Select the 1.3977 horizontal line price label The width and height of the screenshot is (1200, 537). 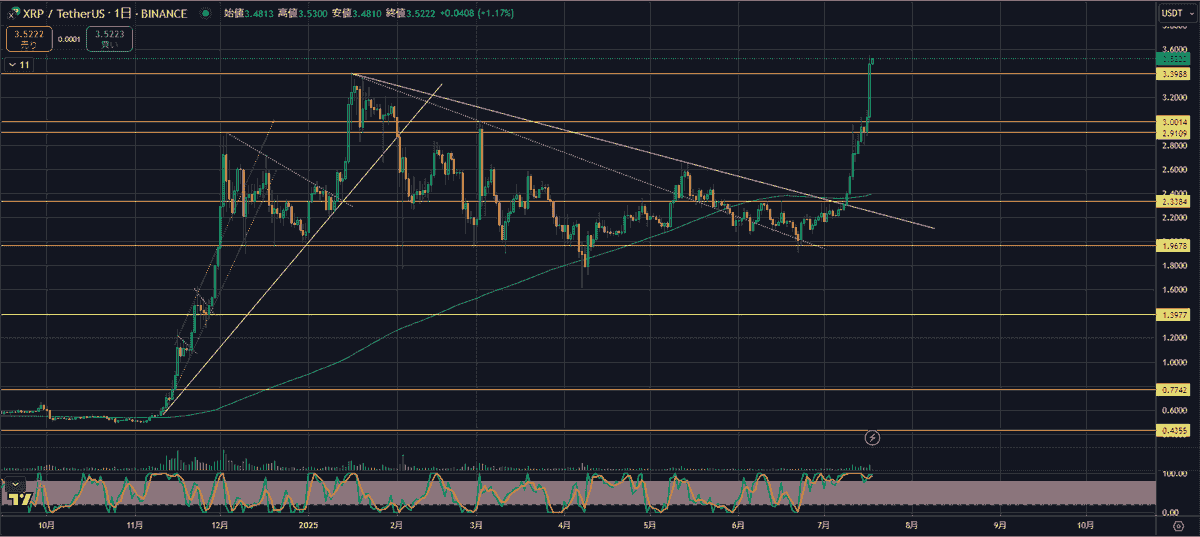(x=1171, y=315)
